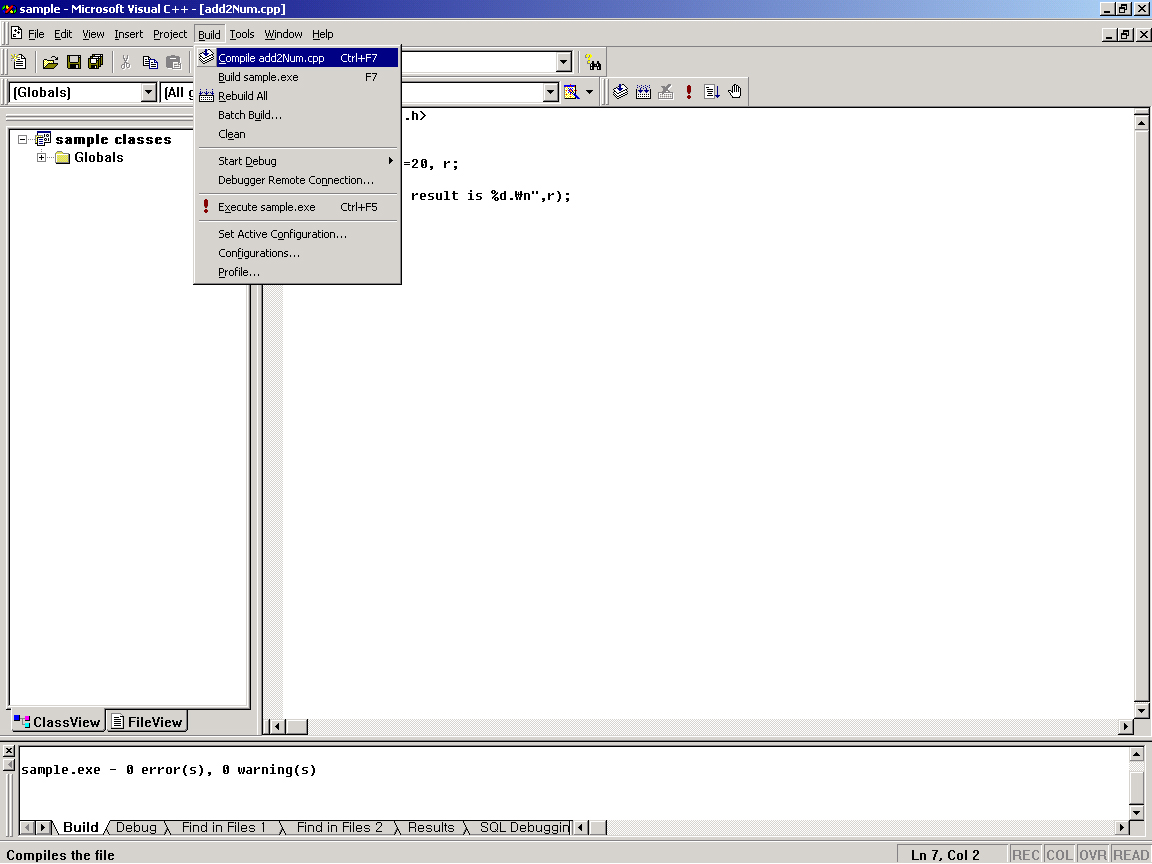Open Configurations menu item
The height and width of the screenshot is (864, 1152).
click(298, 253)
